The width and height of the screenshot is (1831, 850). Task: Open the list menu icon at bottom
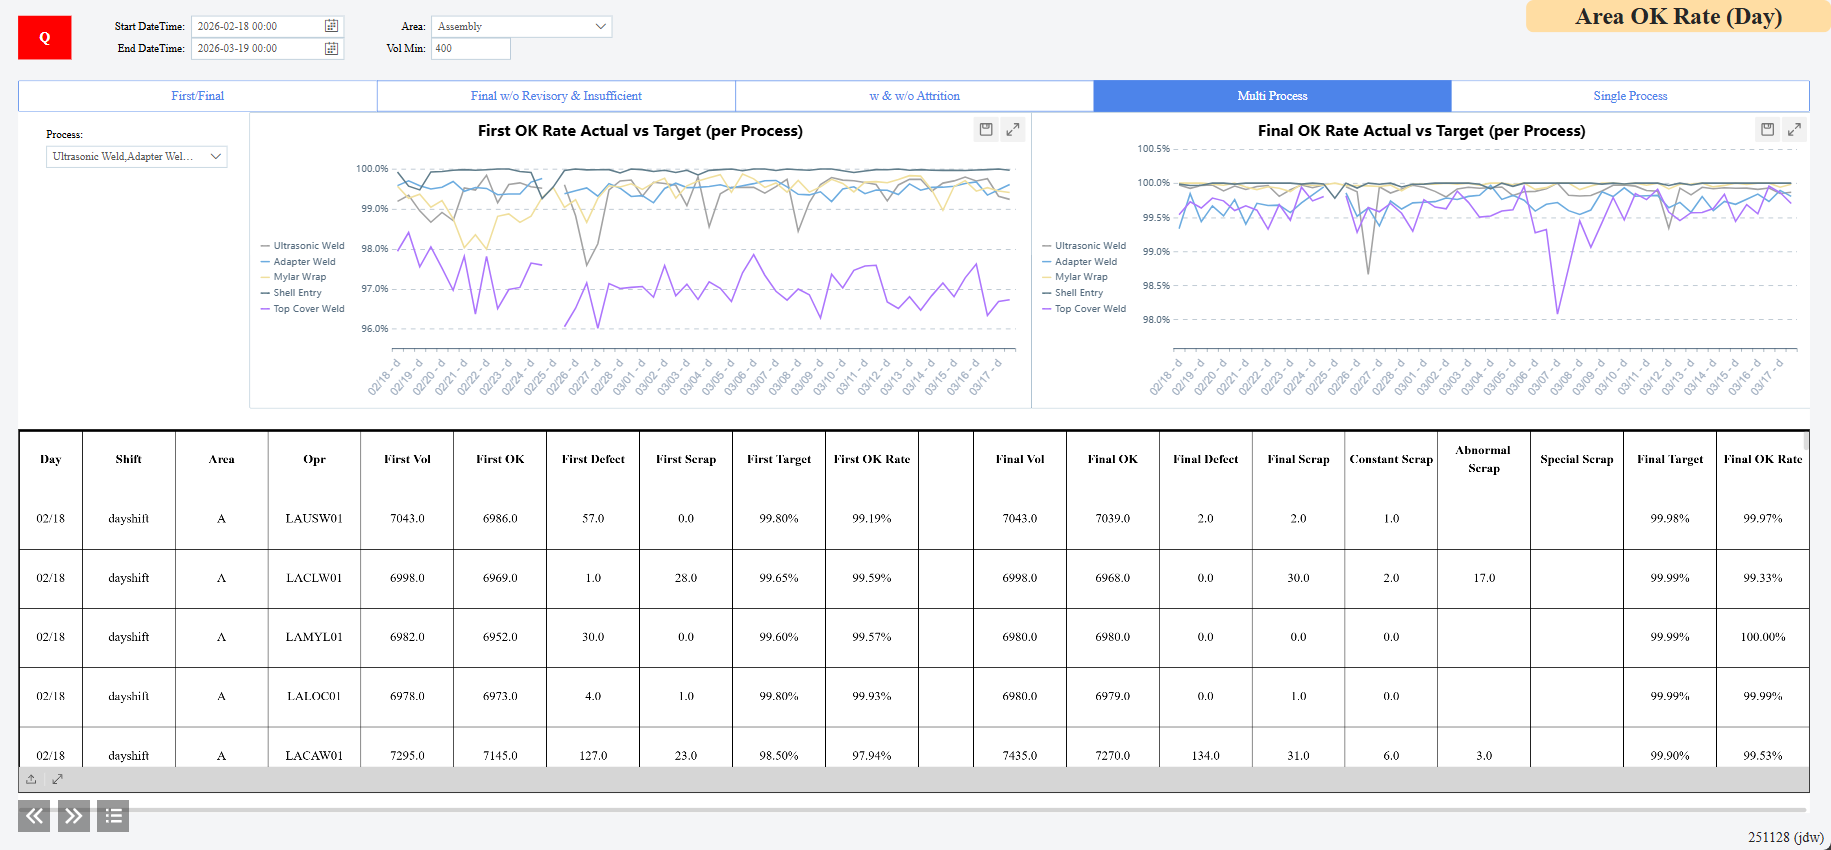coord(113,816)
